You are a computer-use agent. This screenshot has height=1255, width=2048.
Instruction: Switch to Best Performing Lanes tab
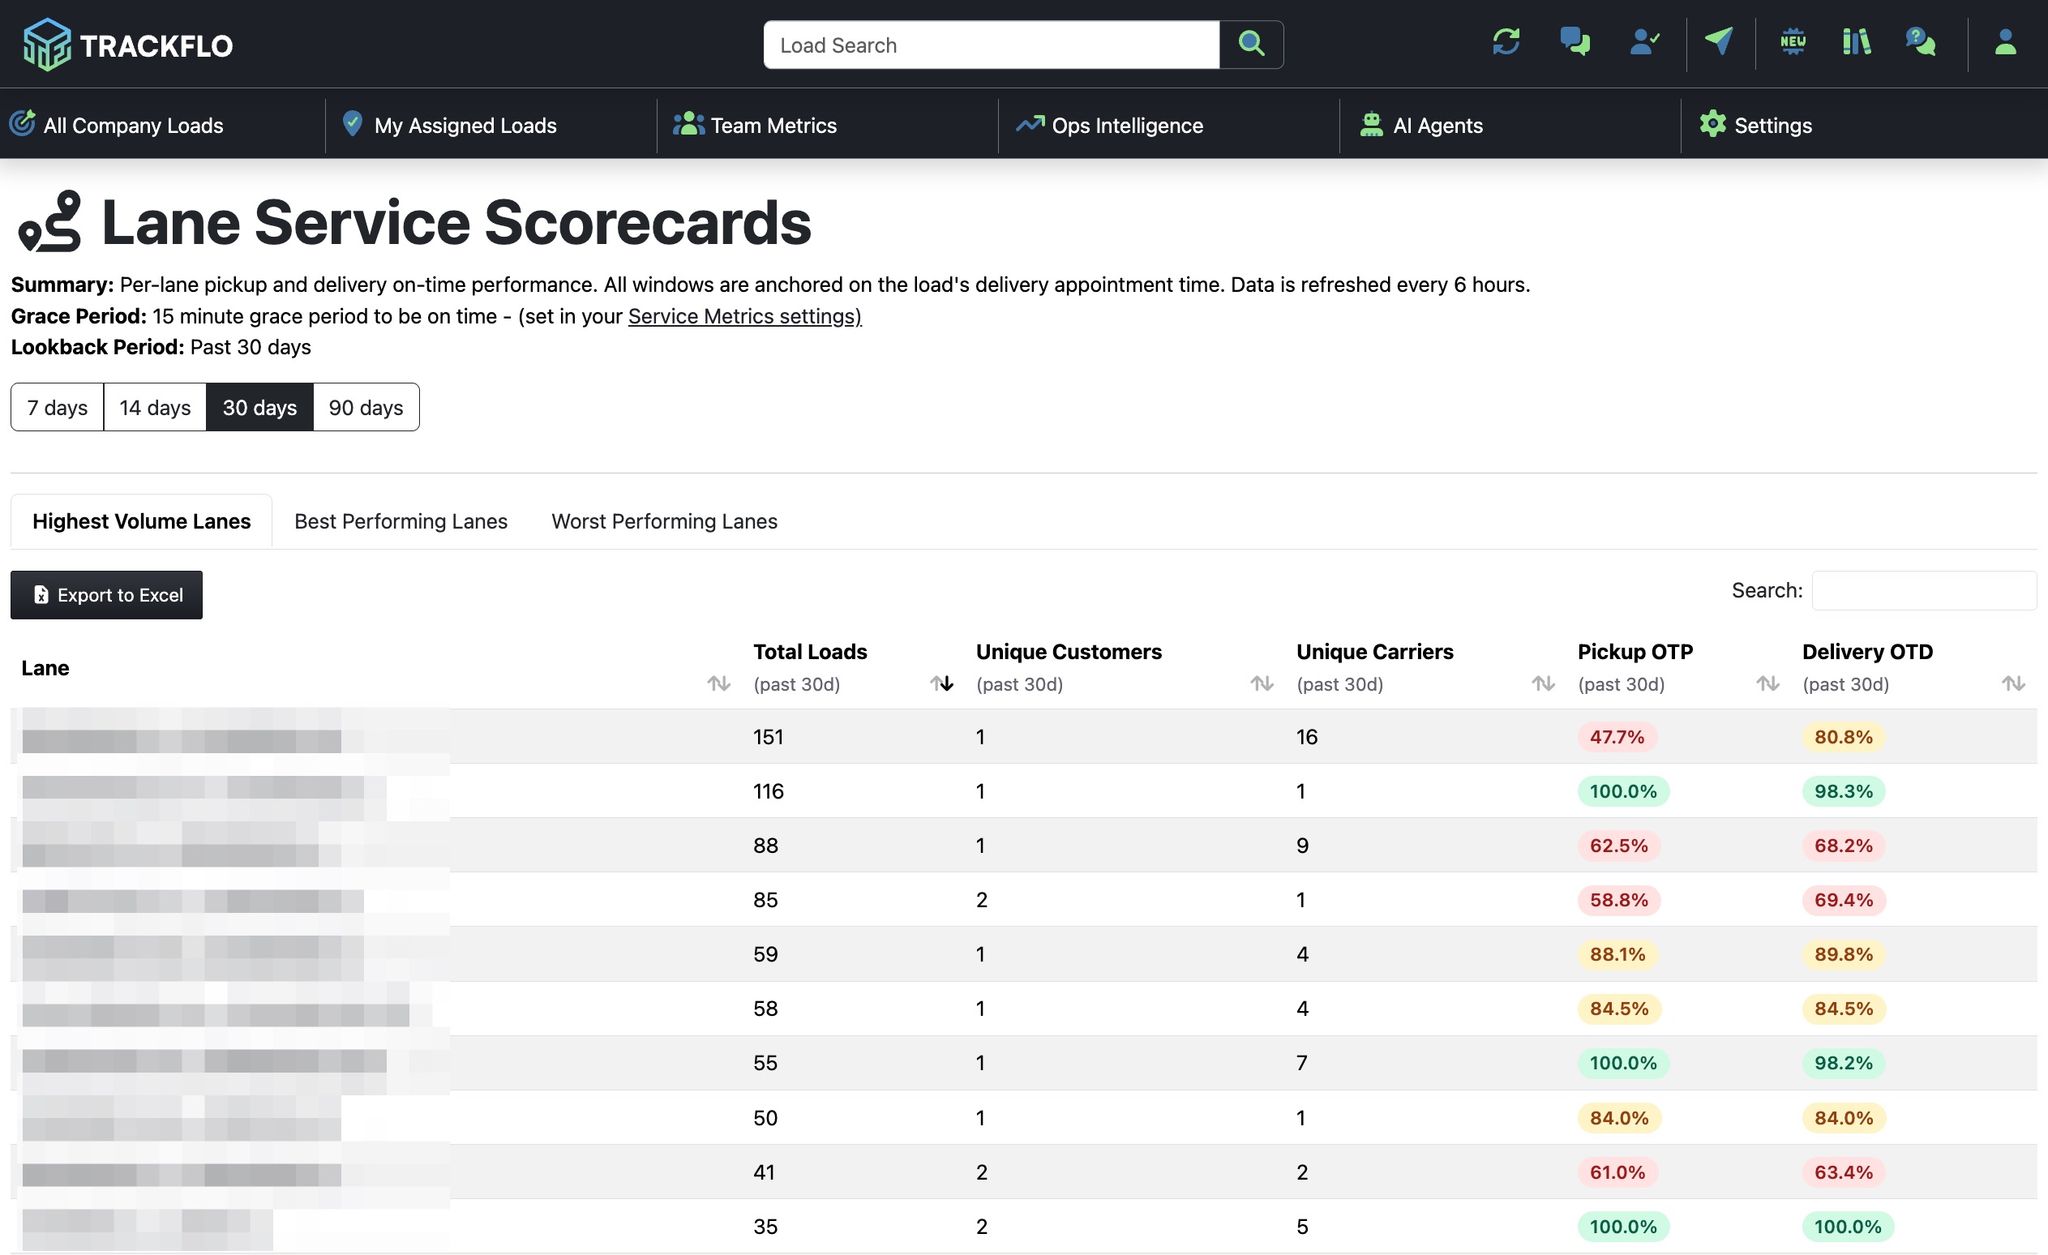(401, 521)
